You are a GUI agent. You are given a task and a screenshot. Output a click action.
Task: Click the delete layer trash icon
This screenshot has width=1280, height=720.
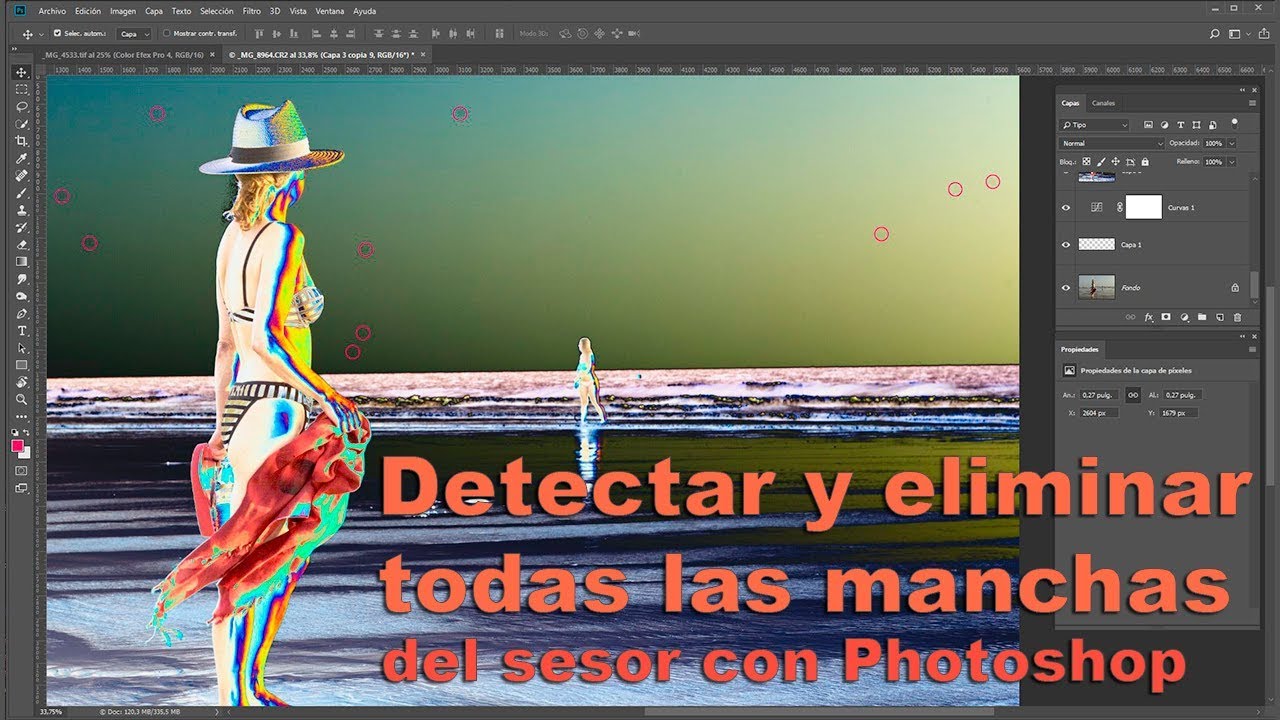pos(1237,317)
